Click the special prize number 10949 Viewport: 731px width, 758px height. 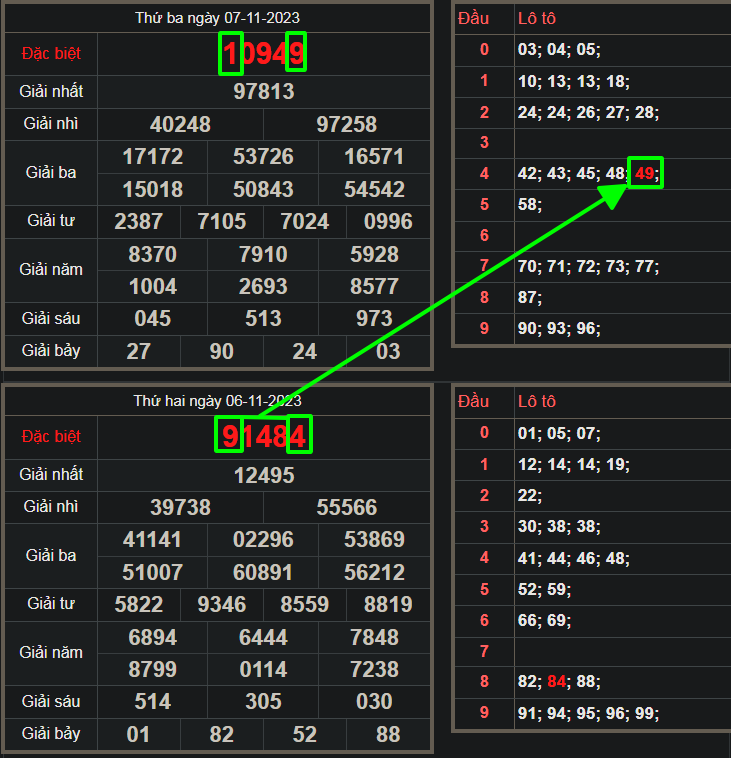tap(263, 54)
